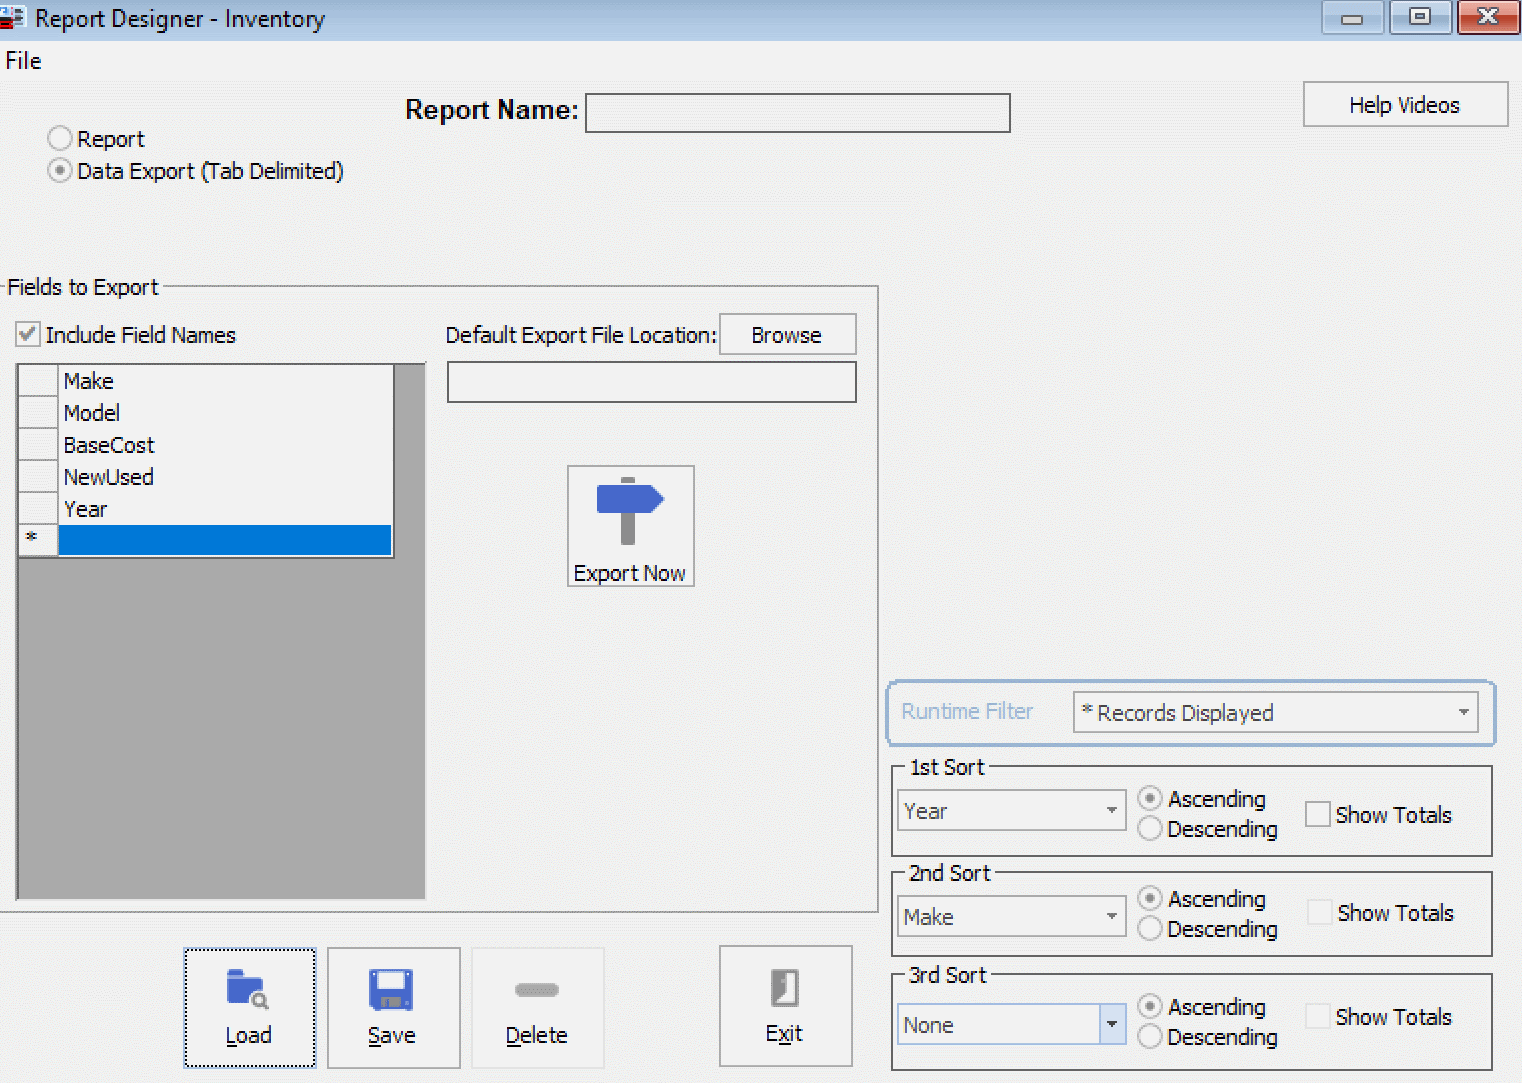
Task: Click inside the Report Name field
Action: pos(797,112)
